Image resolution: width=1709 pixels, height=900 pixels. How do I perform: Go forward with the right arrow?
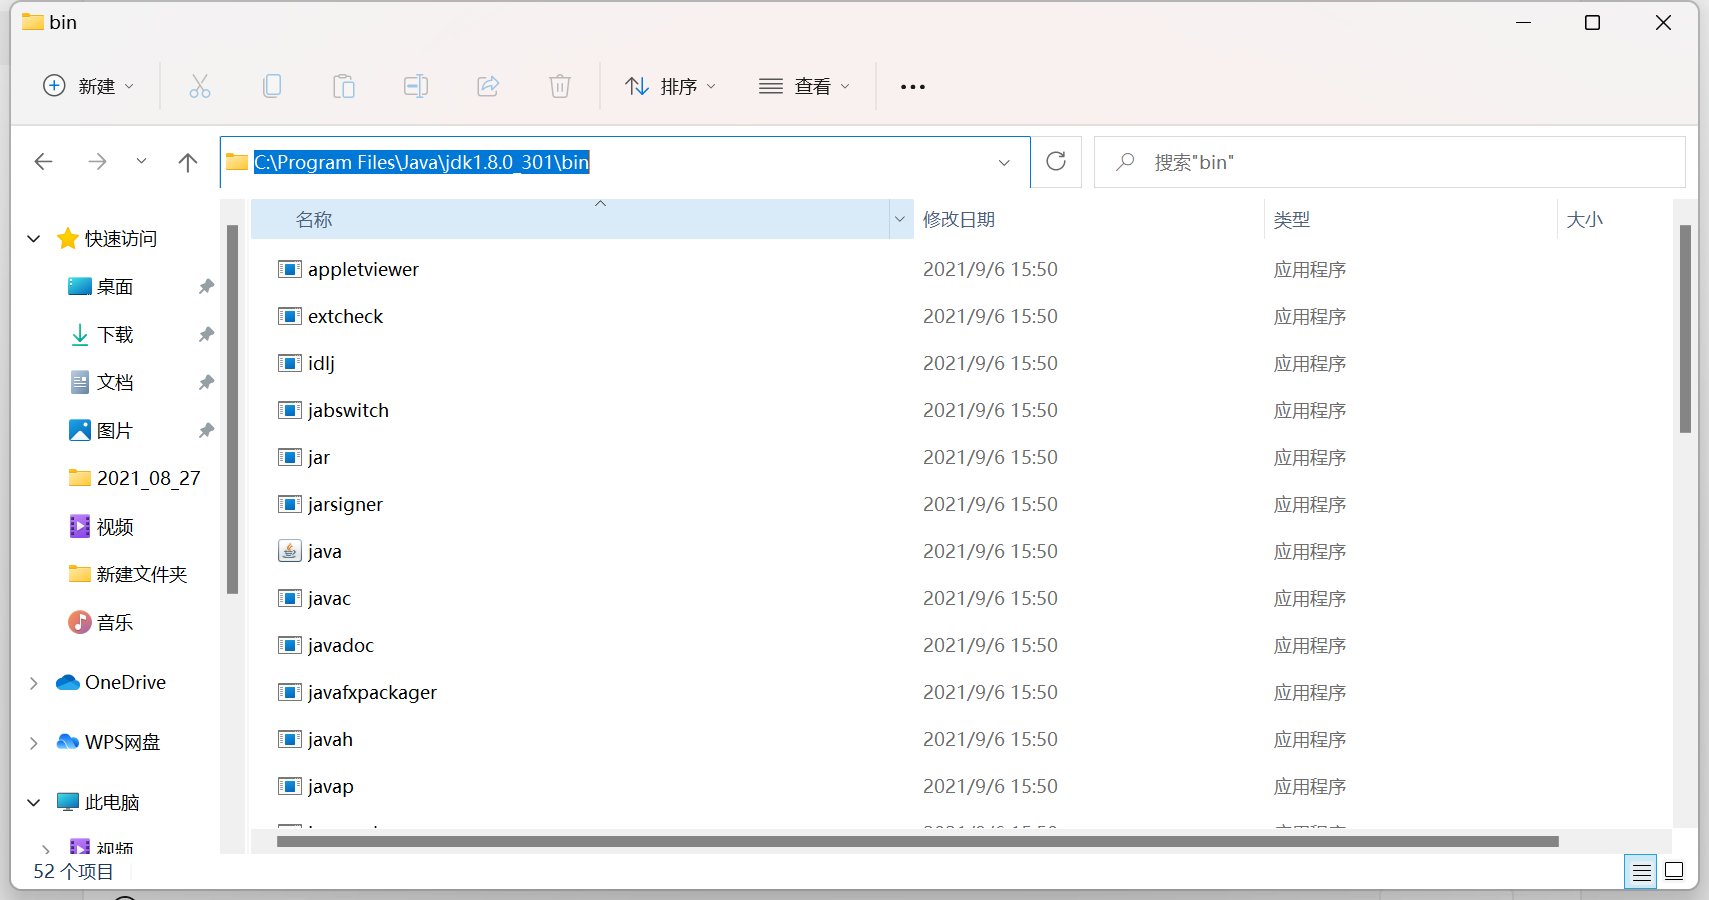[97, 162]
